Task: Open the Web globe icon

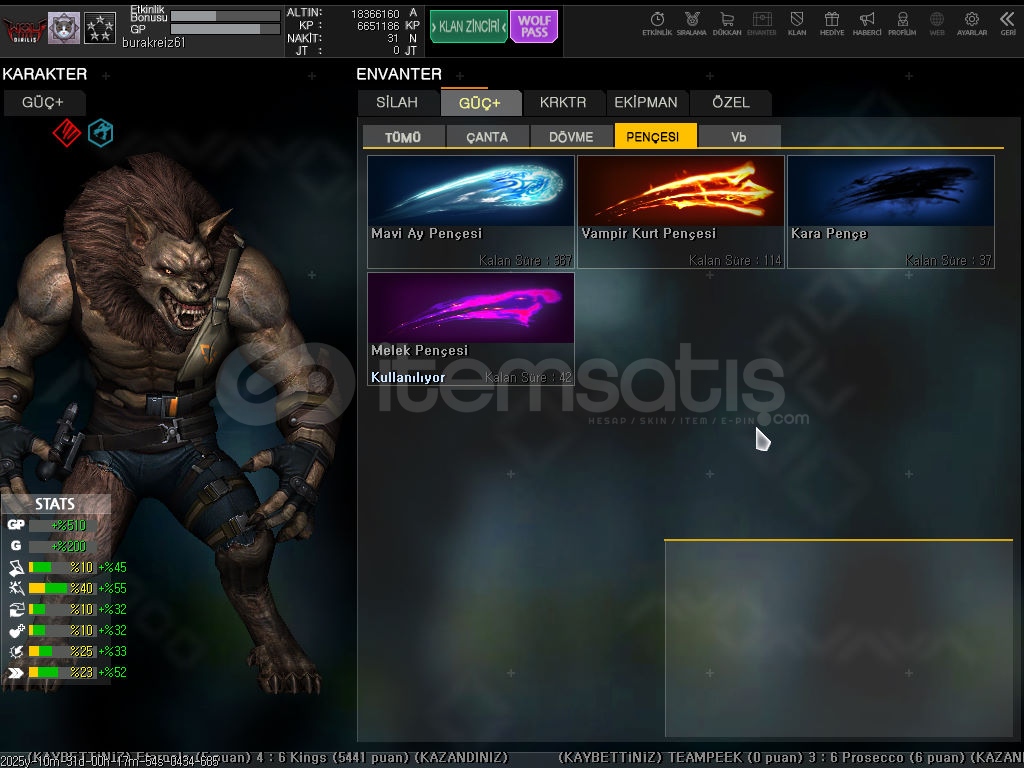Action: (x=936, y=24)
